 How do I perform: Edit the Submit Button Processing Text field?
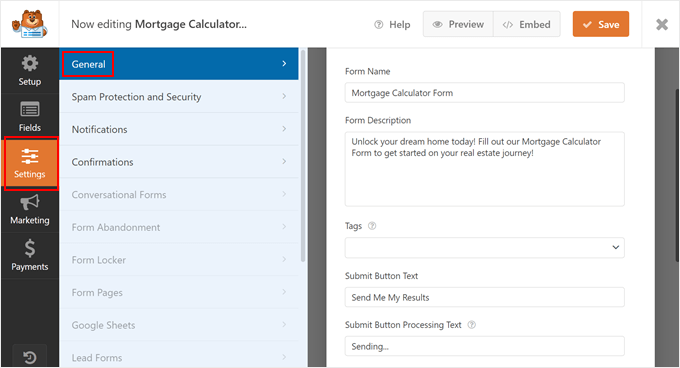point(484,346)
